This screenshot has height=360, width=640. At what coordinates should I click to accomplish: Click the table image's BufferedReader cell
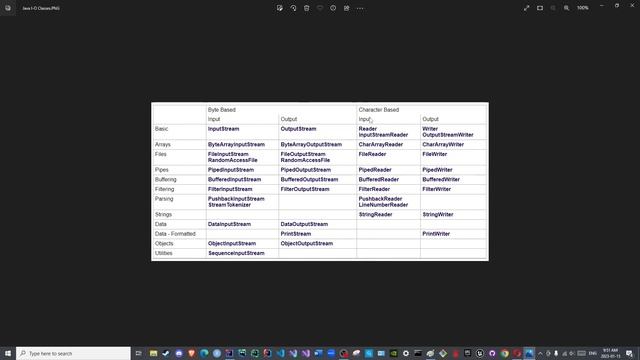pyautogui.click(x=378, y=180)
